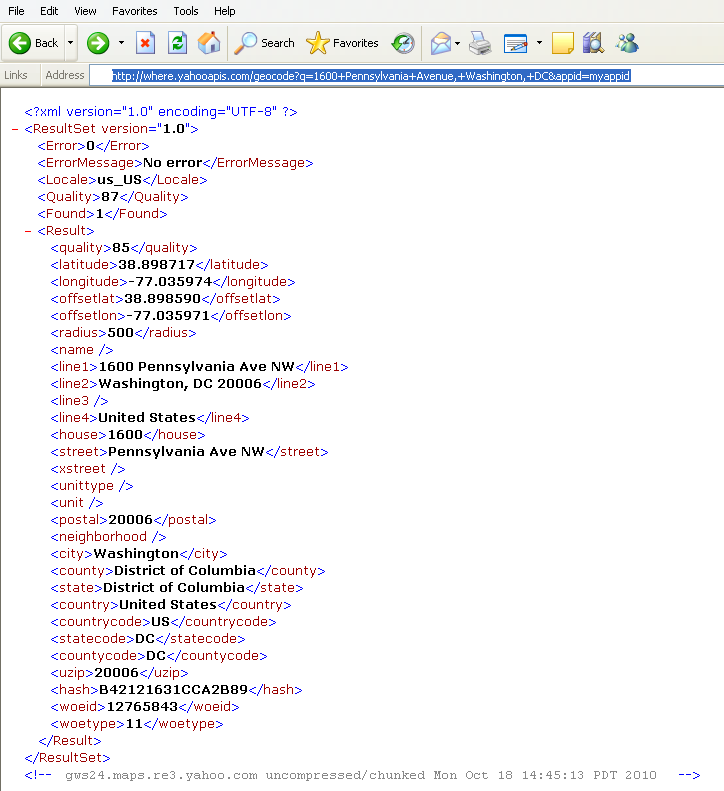Click the offsetlat value 38.898590

(162, 299)
